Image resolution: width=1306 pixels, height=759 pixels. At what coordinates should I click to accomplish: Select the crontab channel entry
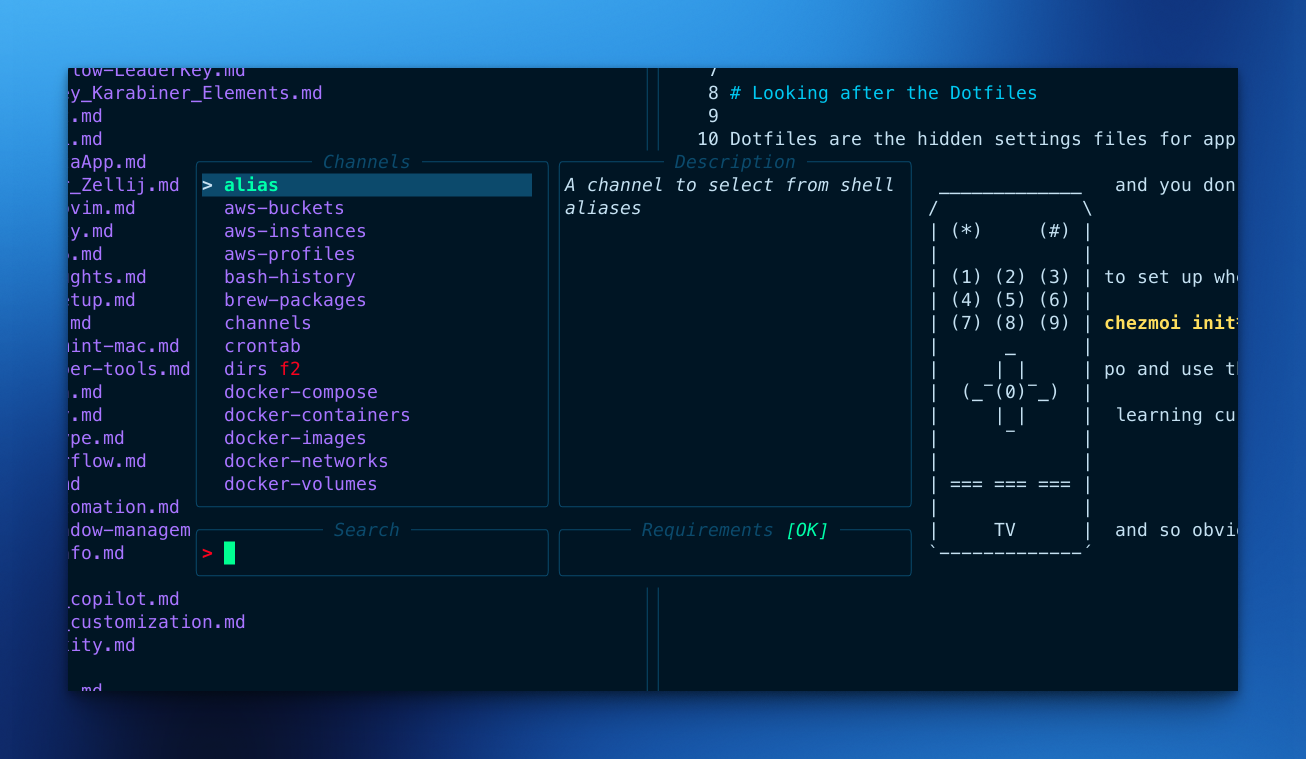(262, 346)
